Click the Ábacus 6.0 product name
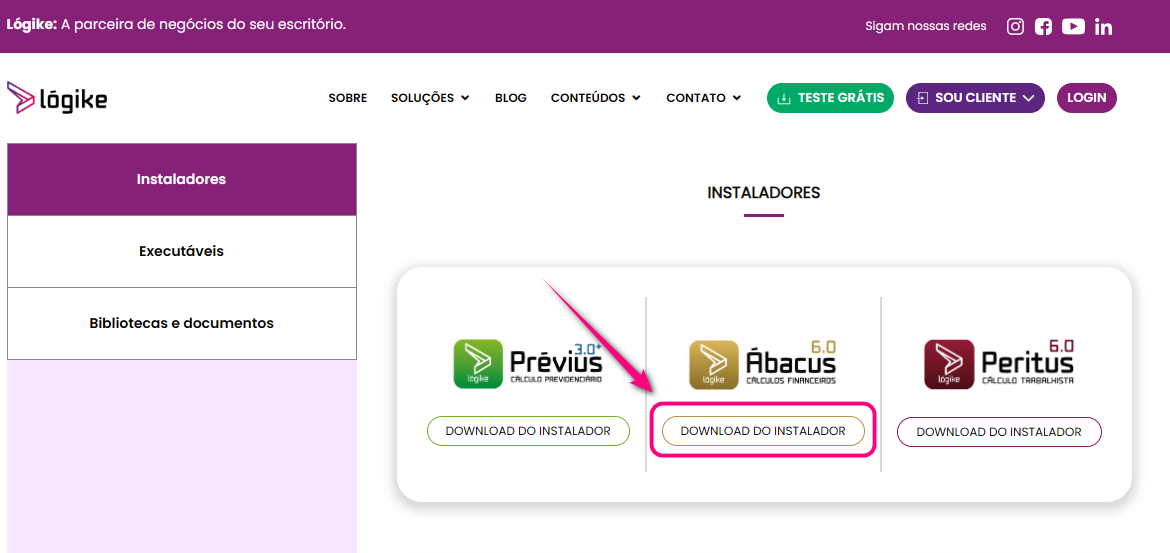 791,363
